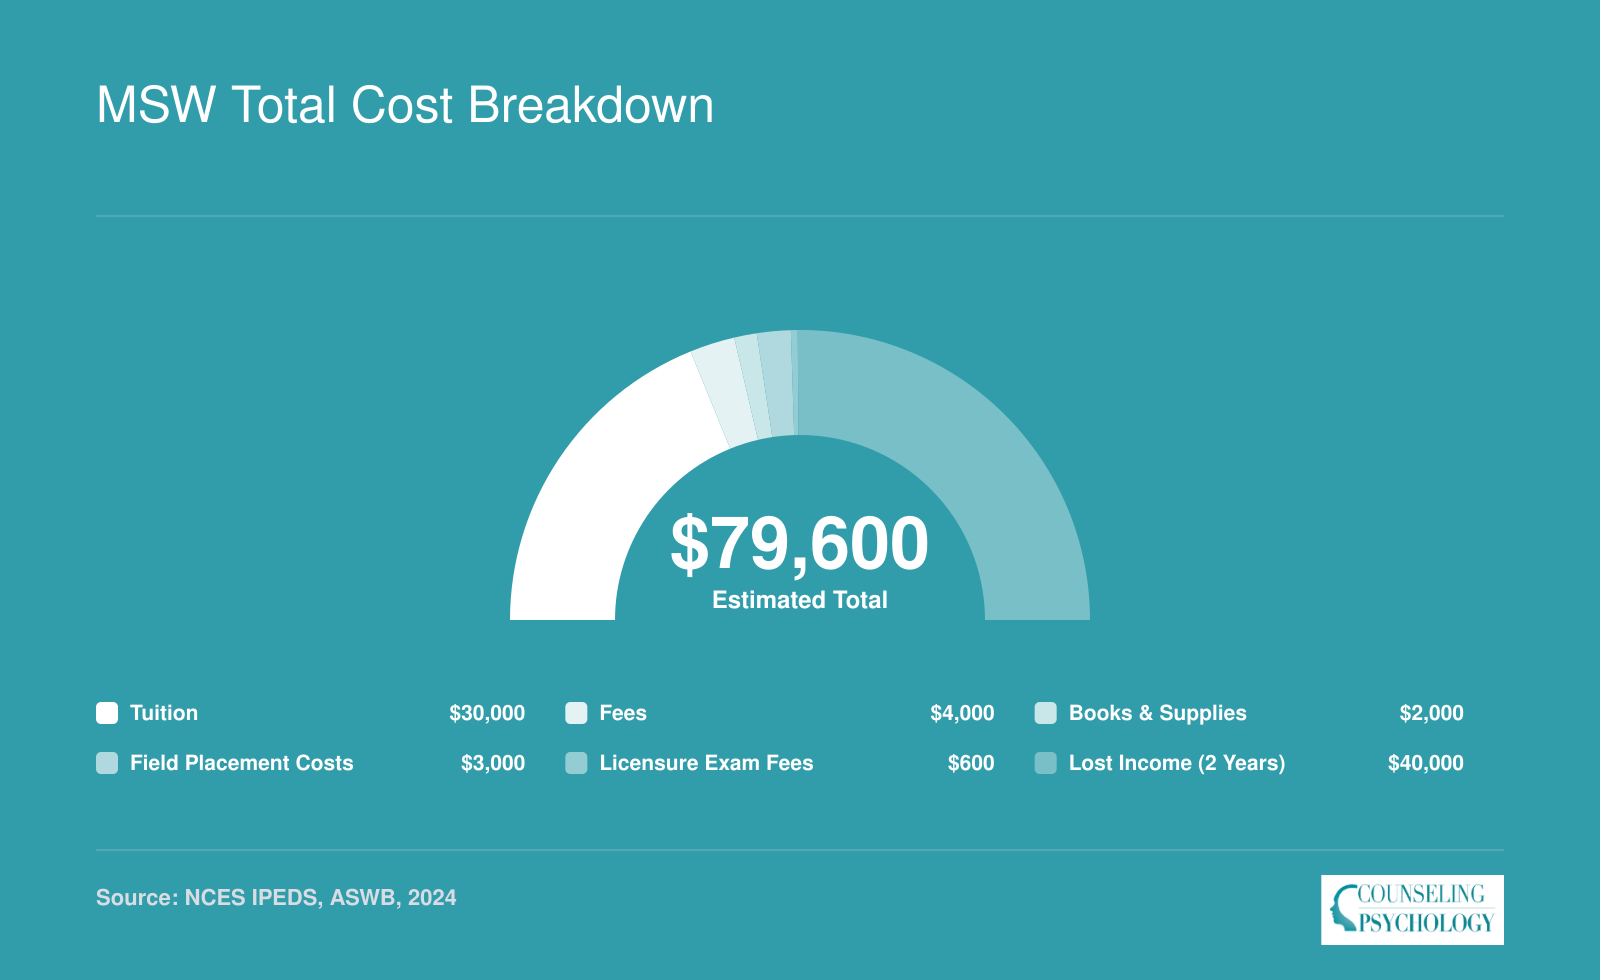Click the $3,000 field placement value
1600x980 pixels.
493,763
